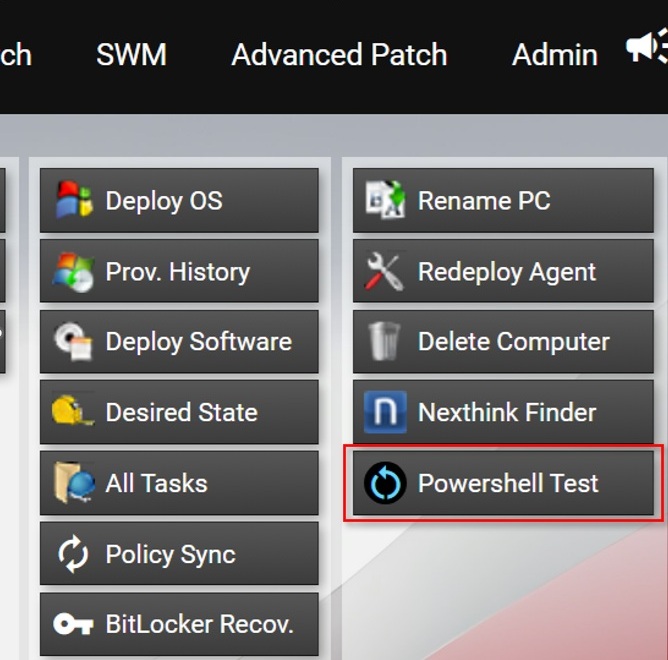Open the SWM menu
The width and height of the screenshot is (668, 660).
click(131, 55)
